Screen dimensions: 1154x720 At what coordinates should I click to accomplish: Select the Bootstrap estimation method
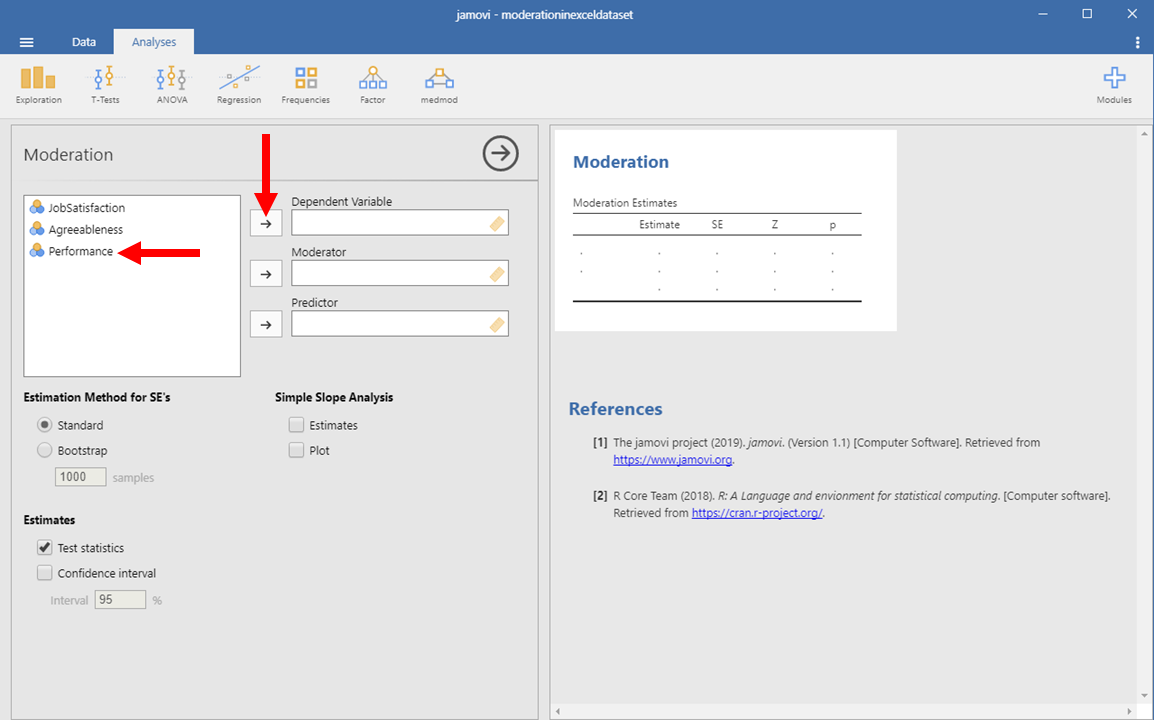tap(45, 451)
